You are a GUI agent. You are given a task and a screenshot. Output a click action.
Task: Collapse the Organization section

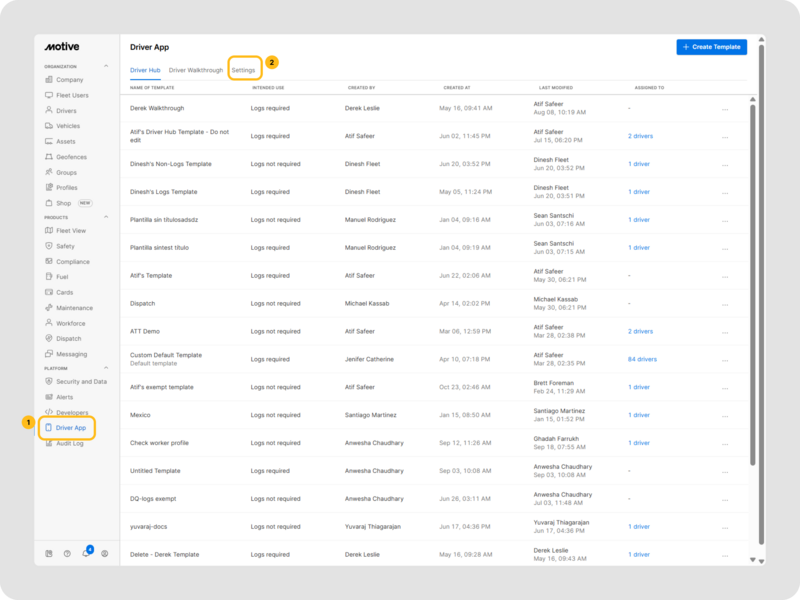[107, 66]
